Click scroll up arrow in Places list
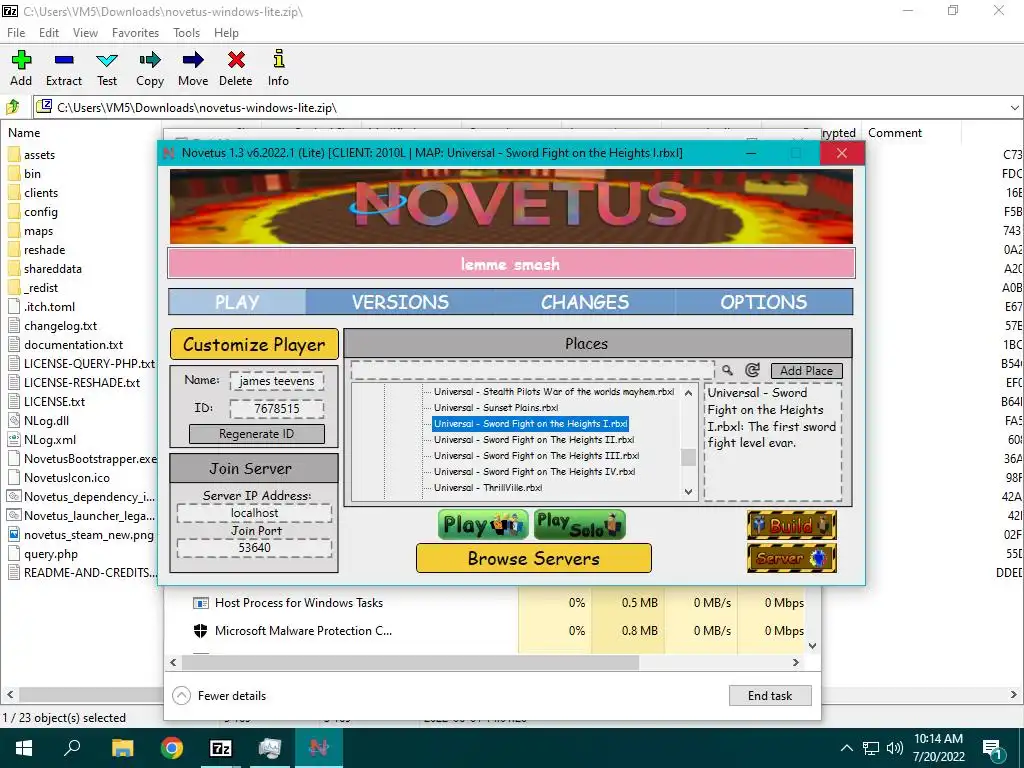 (688, 393)
